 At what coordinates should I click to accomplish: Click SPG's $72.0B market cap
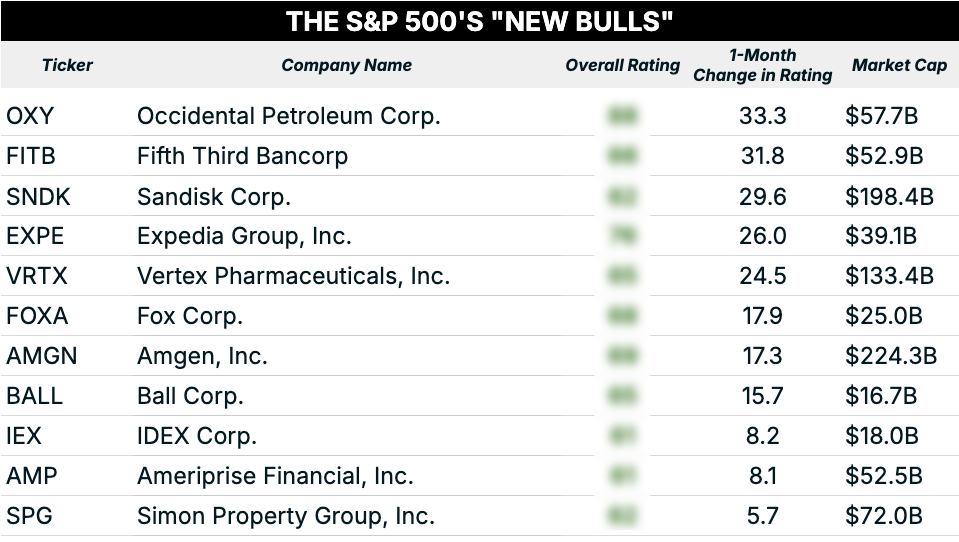click(x=883, y=516)
